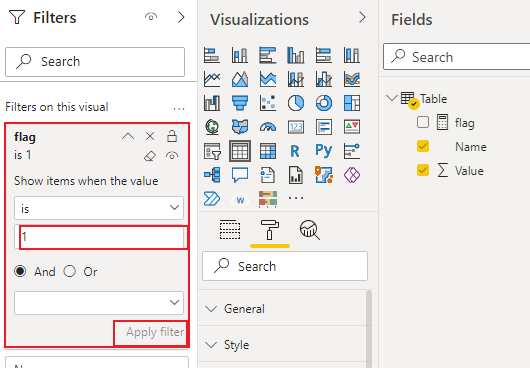Select the Multi-row card visual

coord(323,127)
